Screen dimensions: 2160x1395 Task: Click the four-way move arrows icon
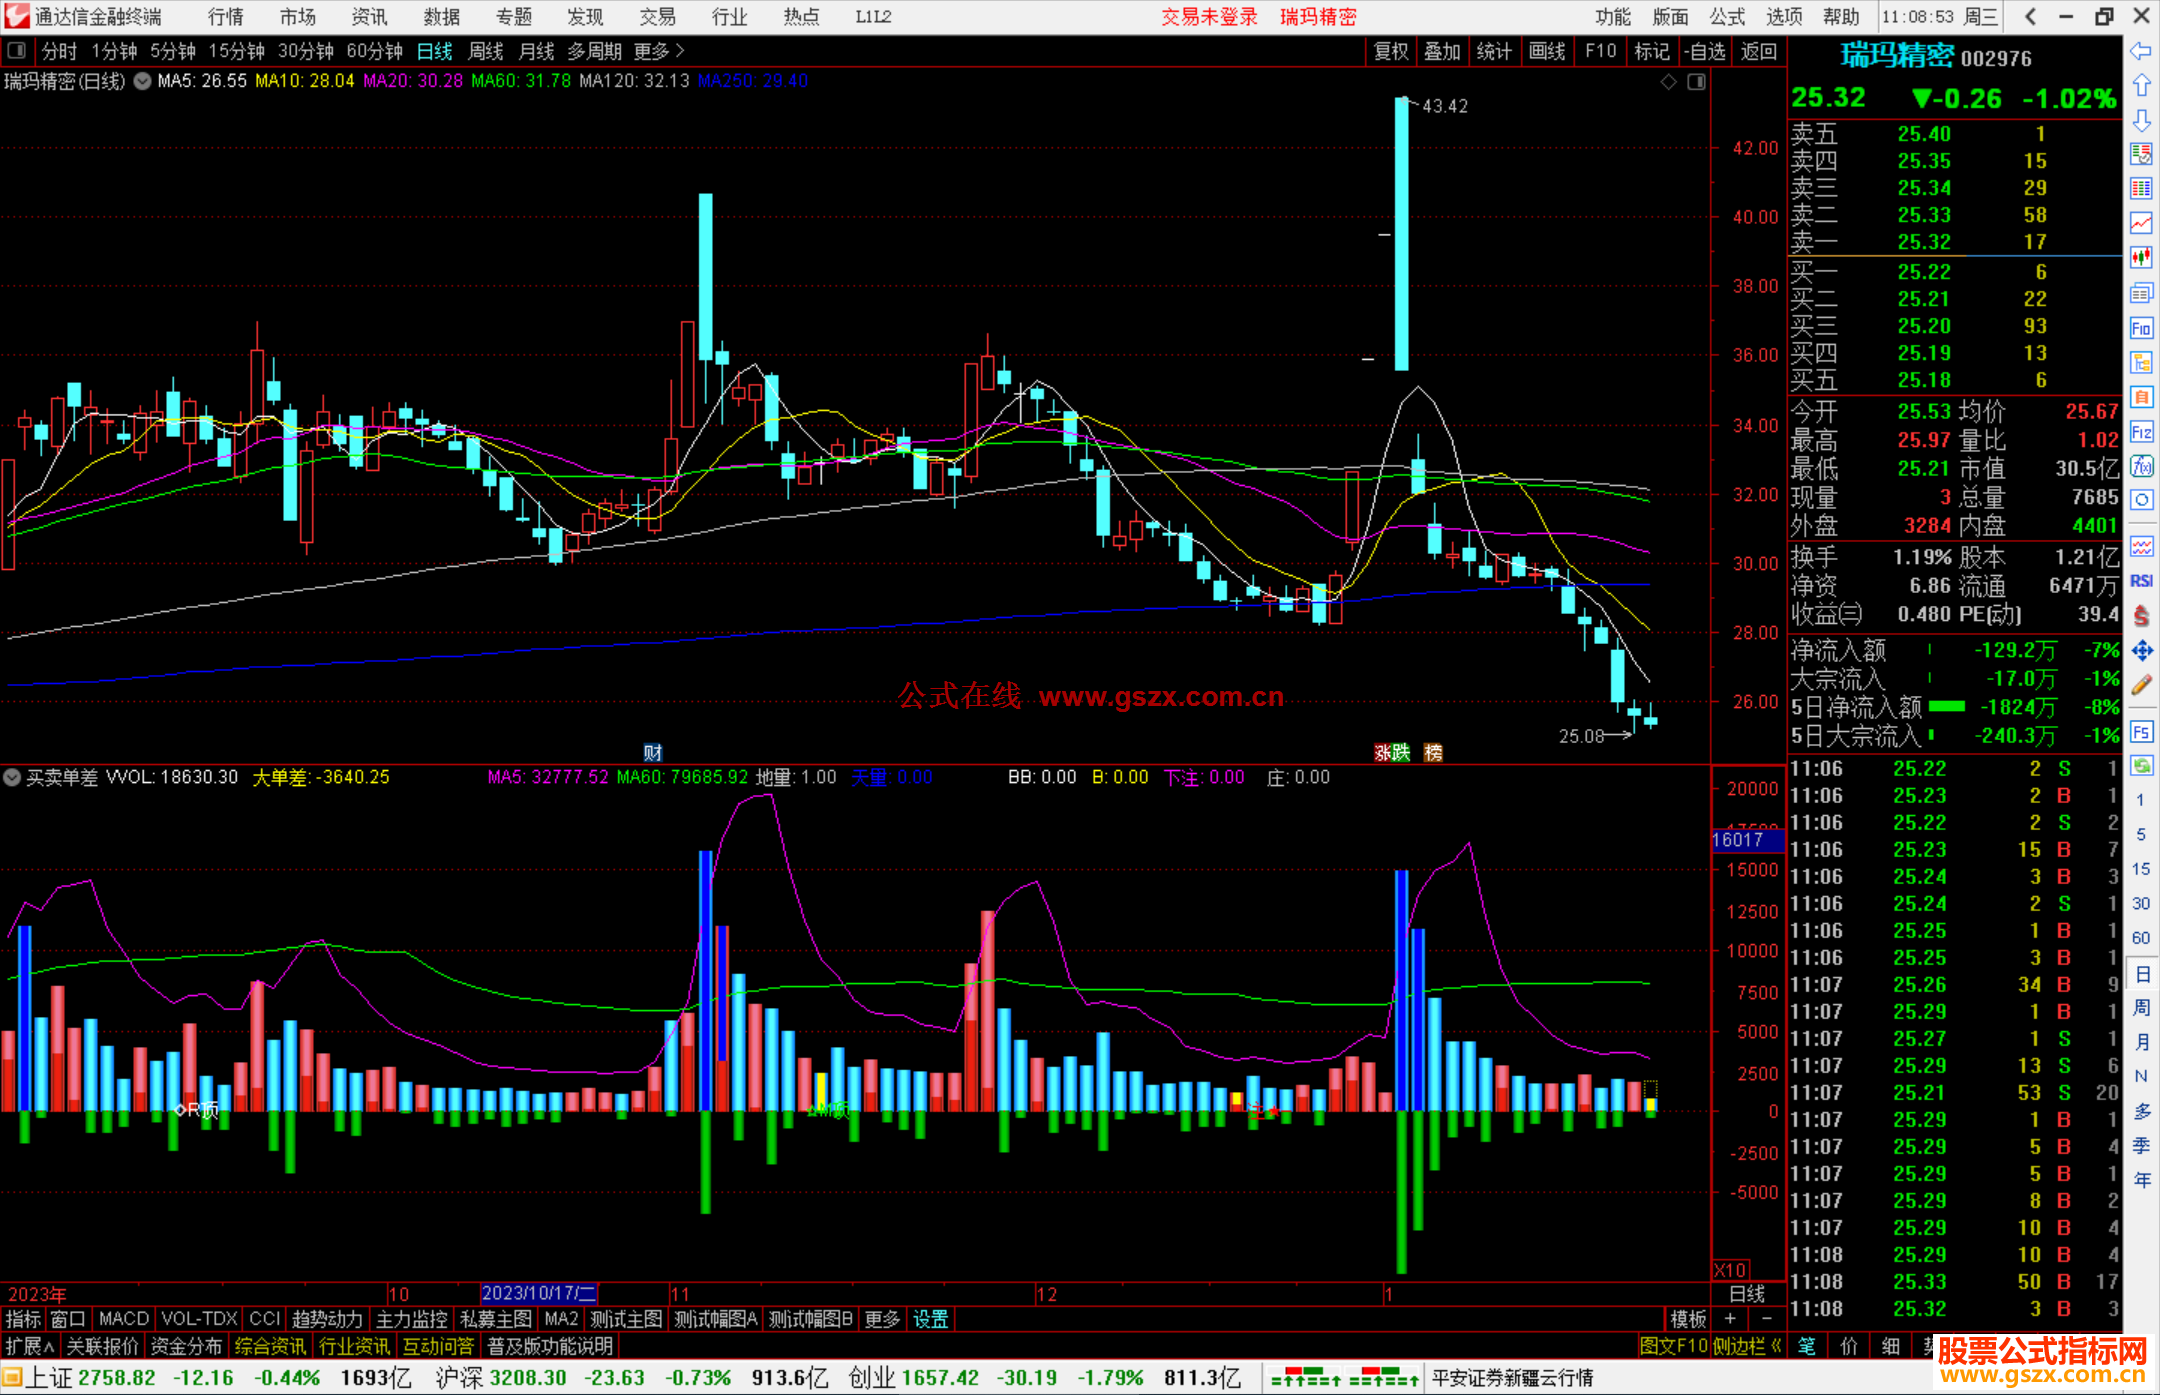[2141, 651]
